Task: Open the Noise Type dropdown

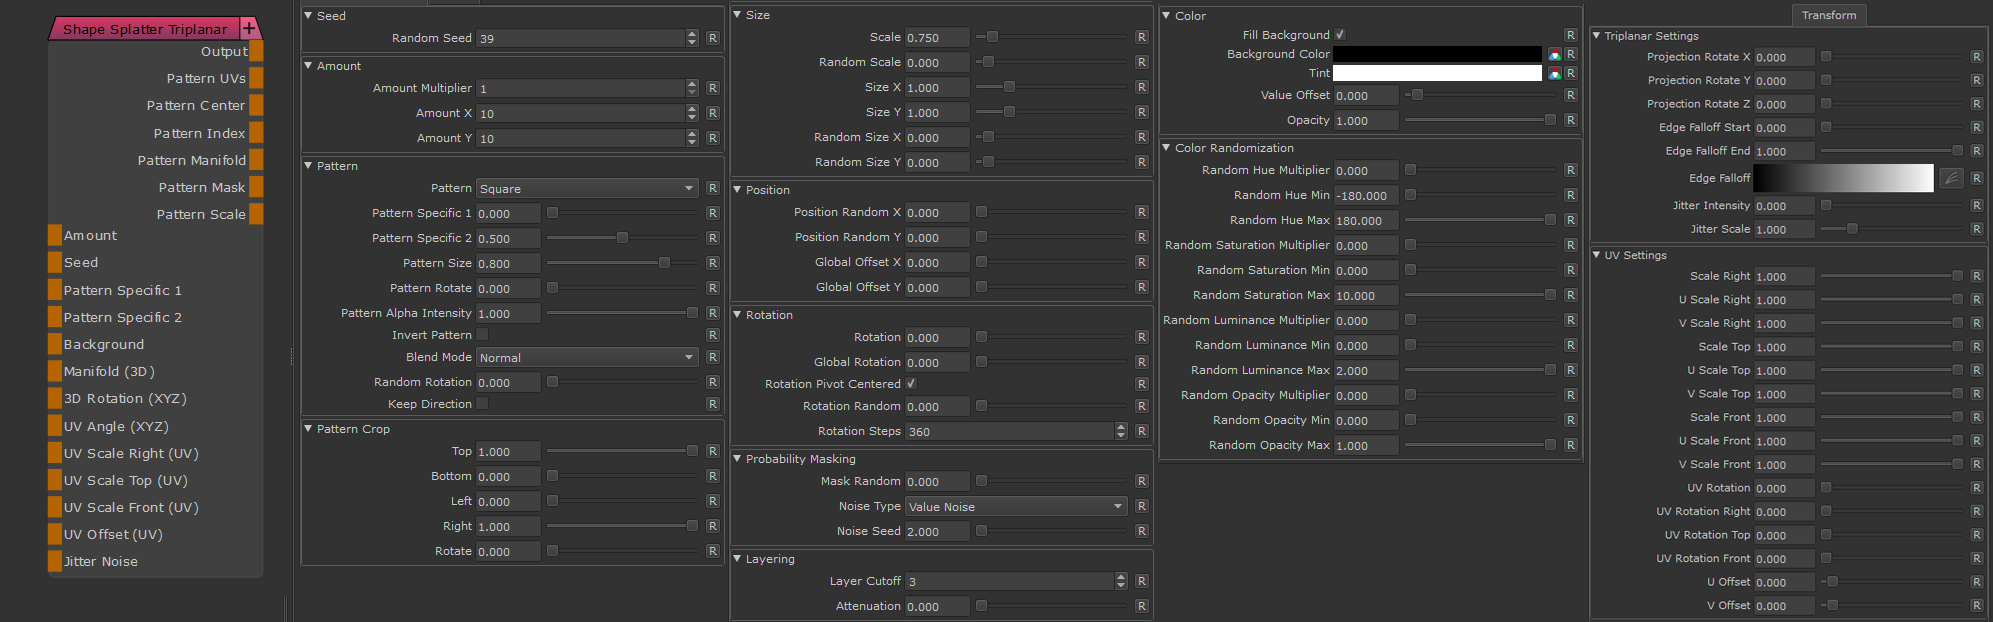Action: tap(1015, 506)
